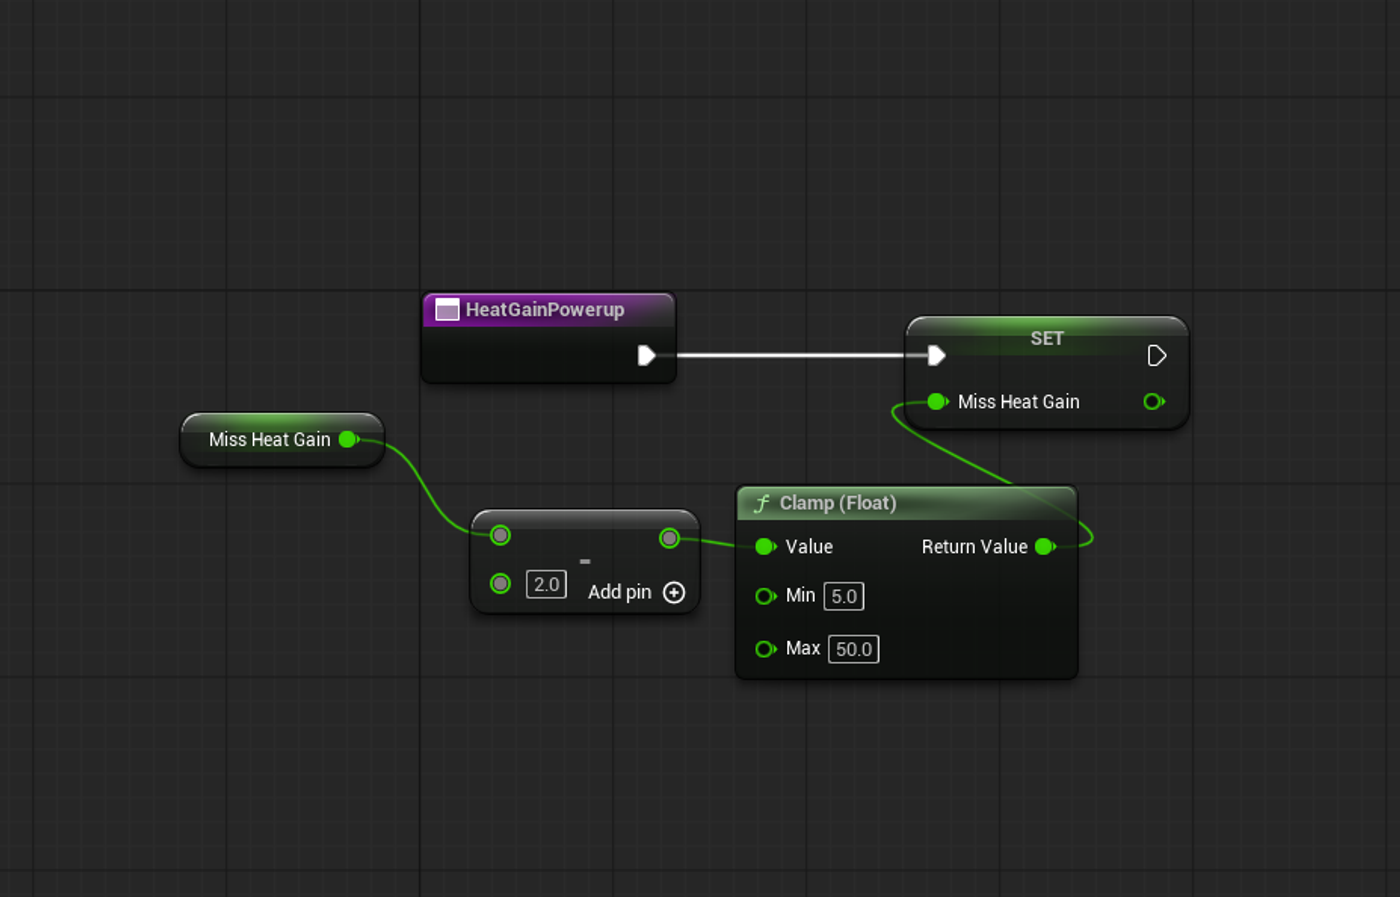The width and height of the screenshot is (1400, 897).
Task: Click the SET node Miss Heat Gain input pin
Action: 937,402
